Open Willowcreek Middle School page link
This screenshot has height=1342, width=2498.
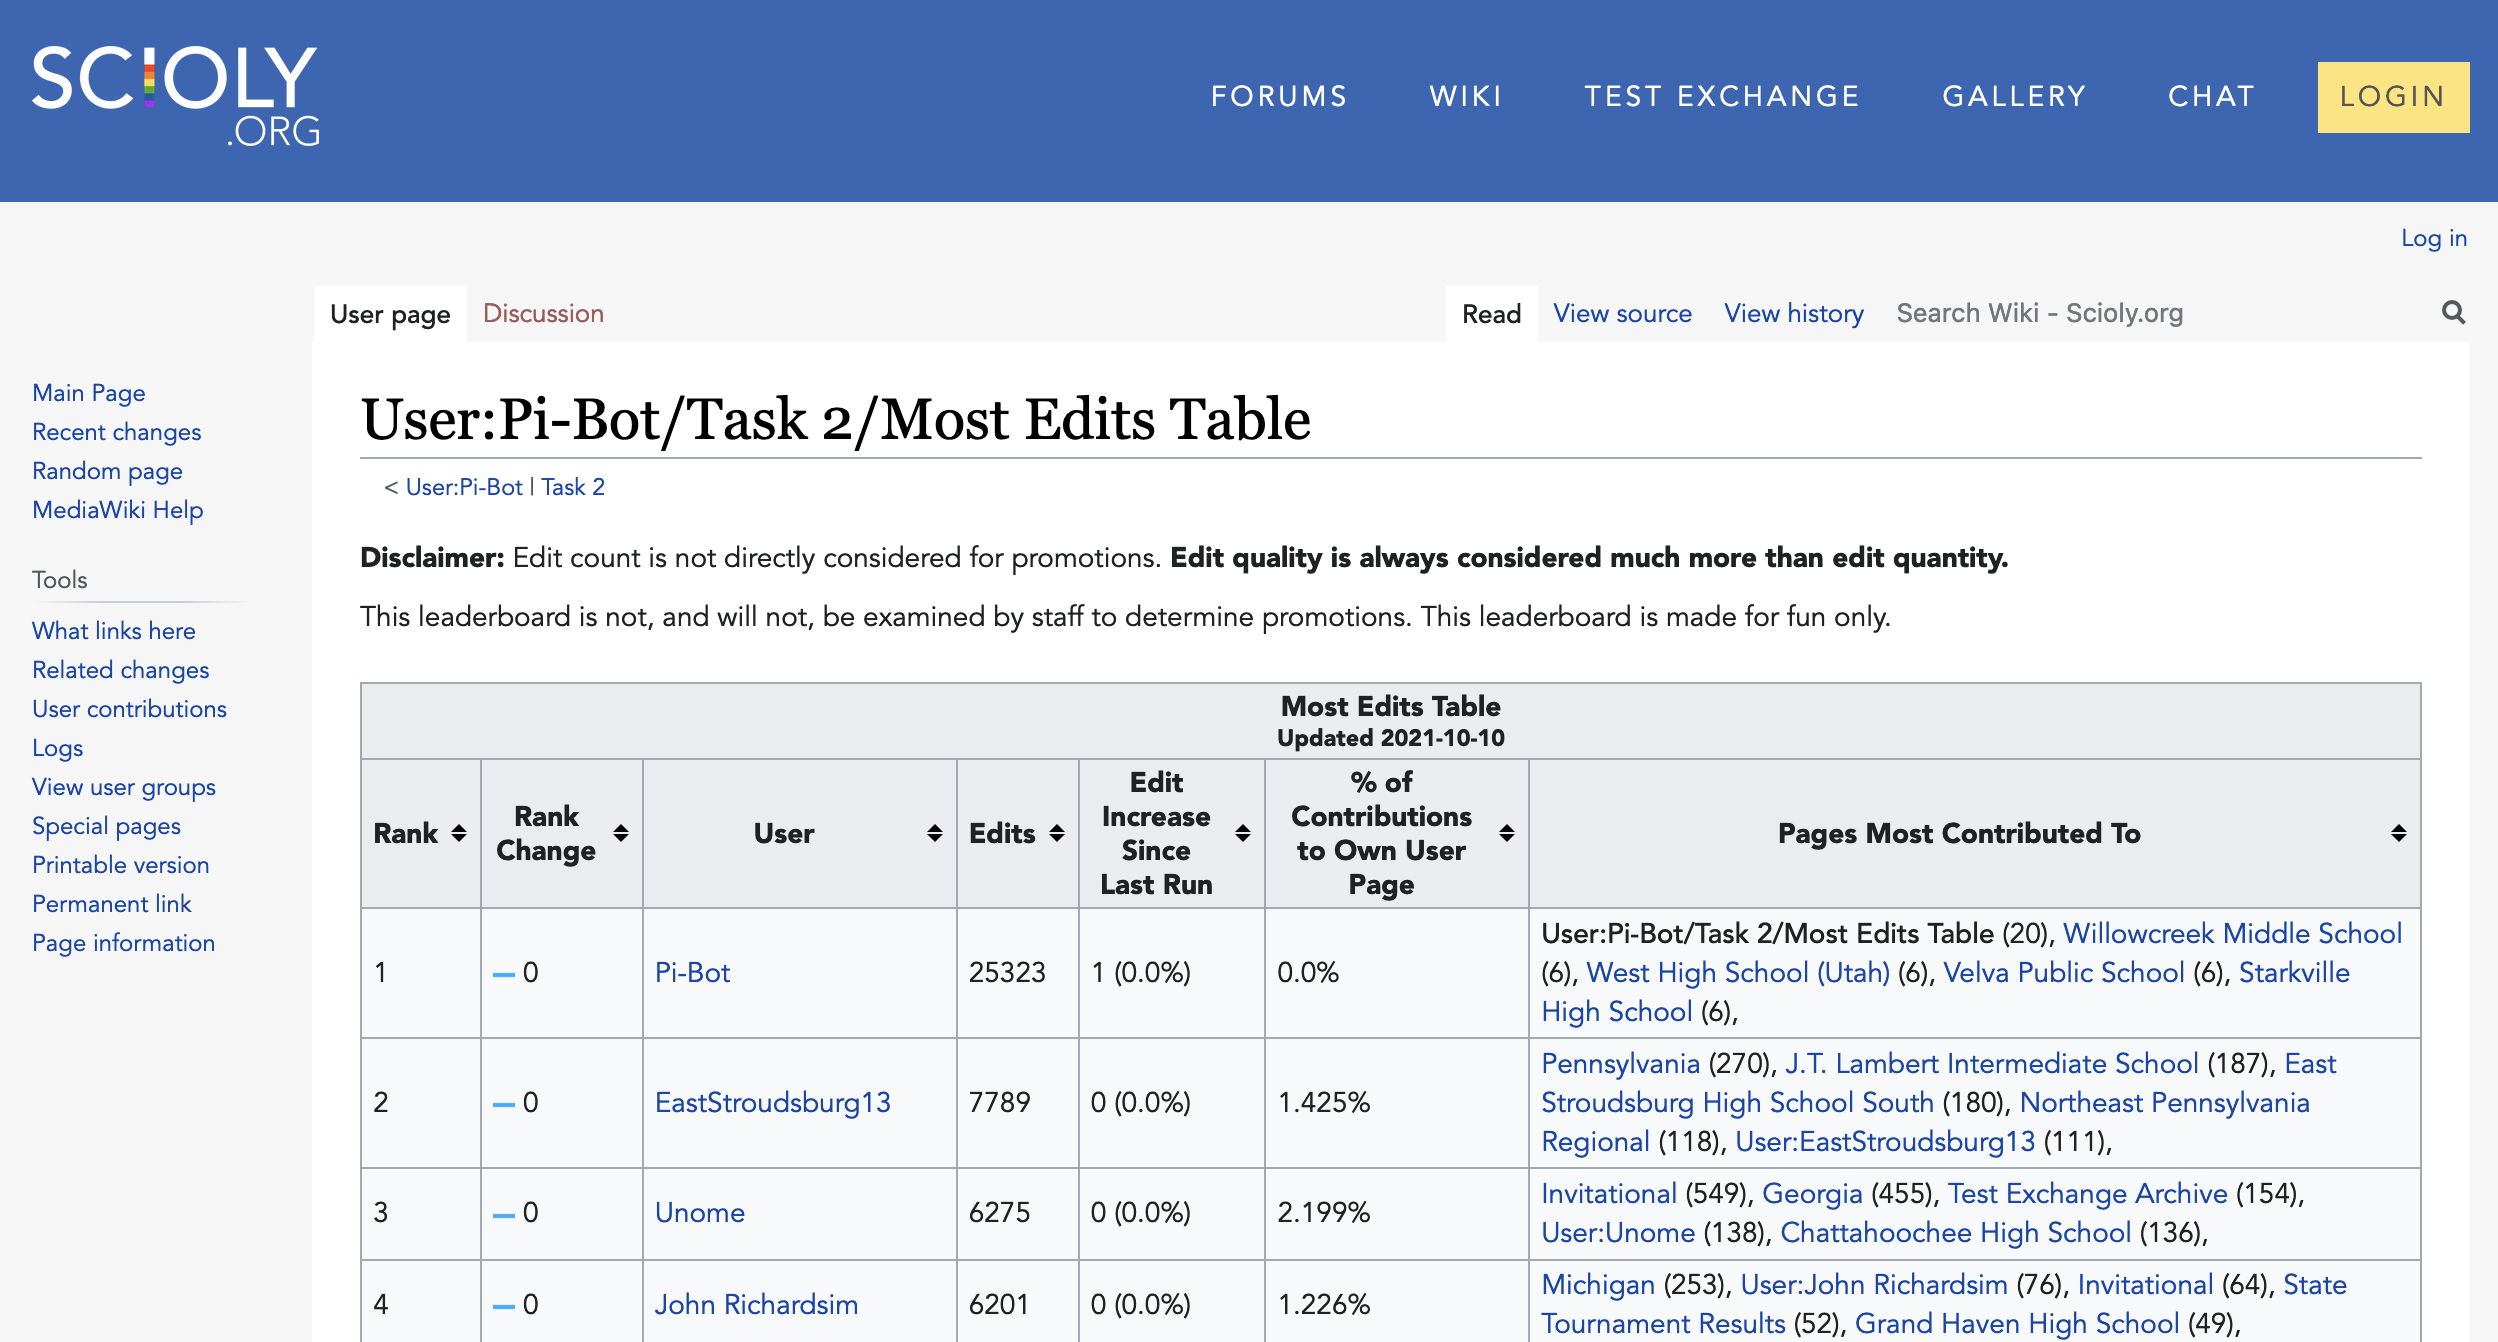point(2232,934)
